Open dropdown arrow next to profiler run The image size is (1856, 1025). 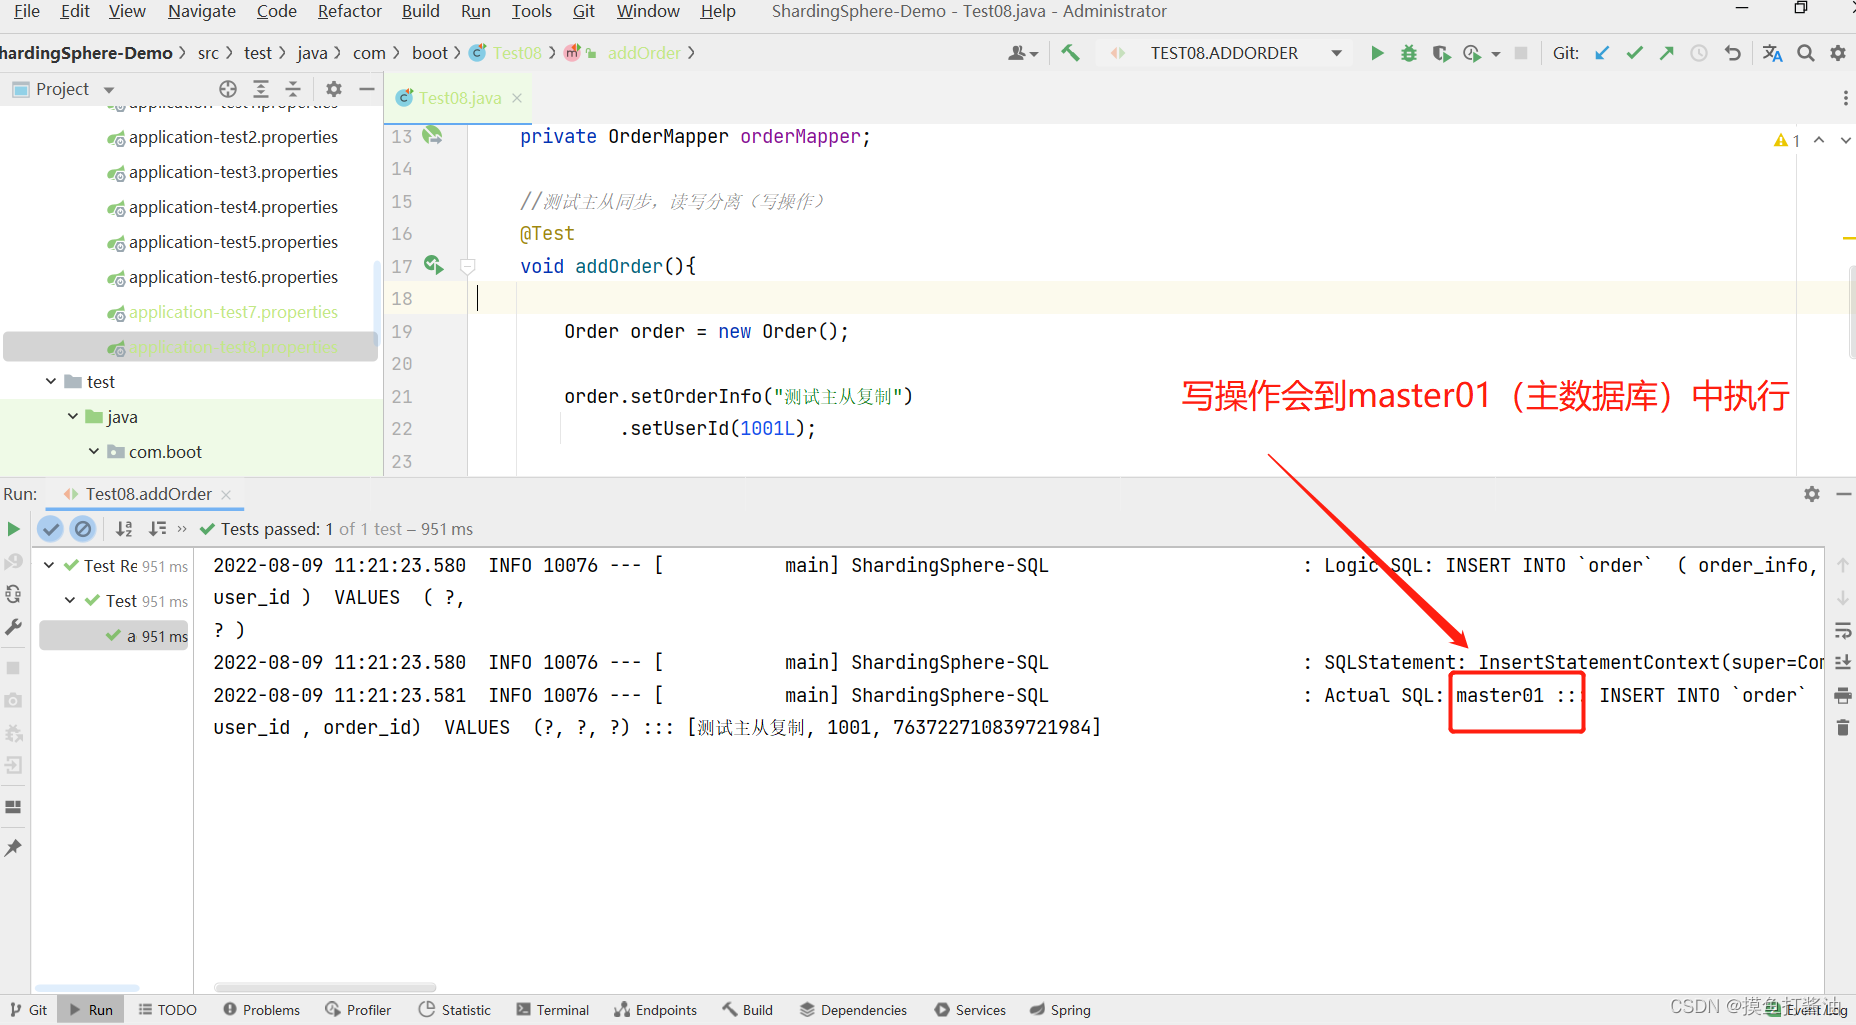[x=1496, y=54]
